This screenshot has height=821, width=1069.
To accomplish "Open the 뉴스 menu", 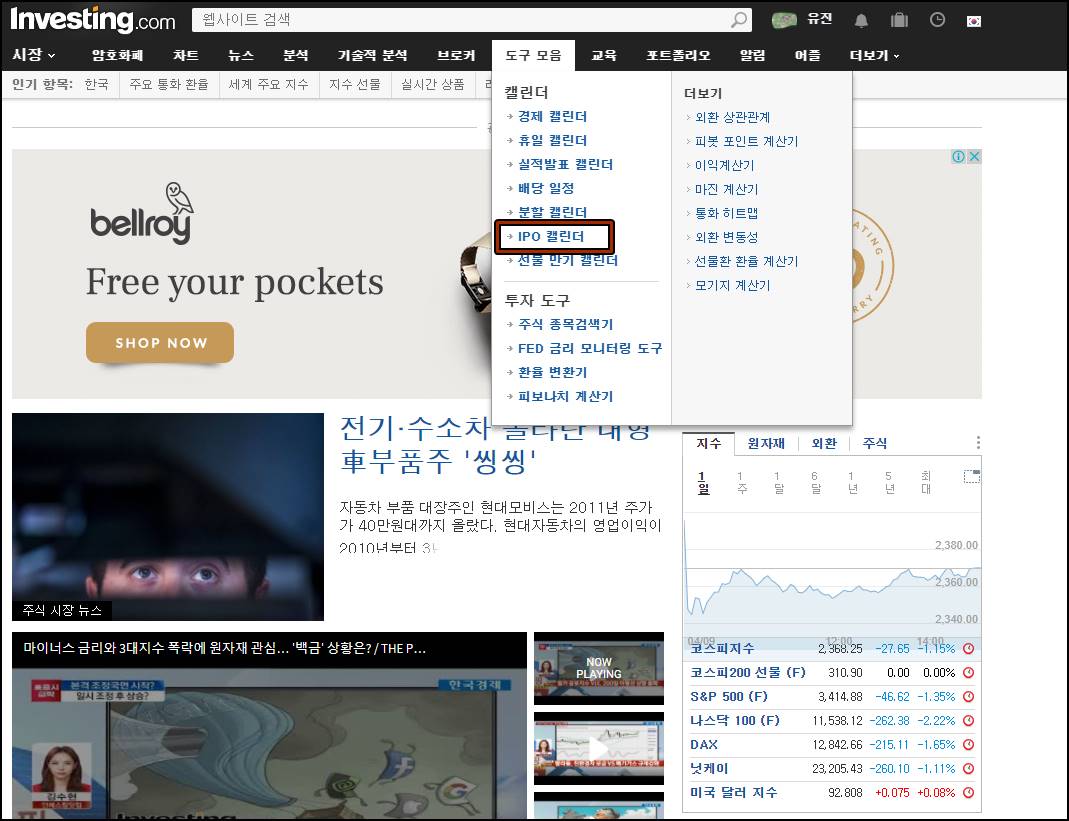I will pyautogui.click(x=241, y=55).
